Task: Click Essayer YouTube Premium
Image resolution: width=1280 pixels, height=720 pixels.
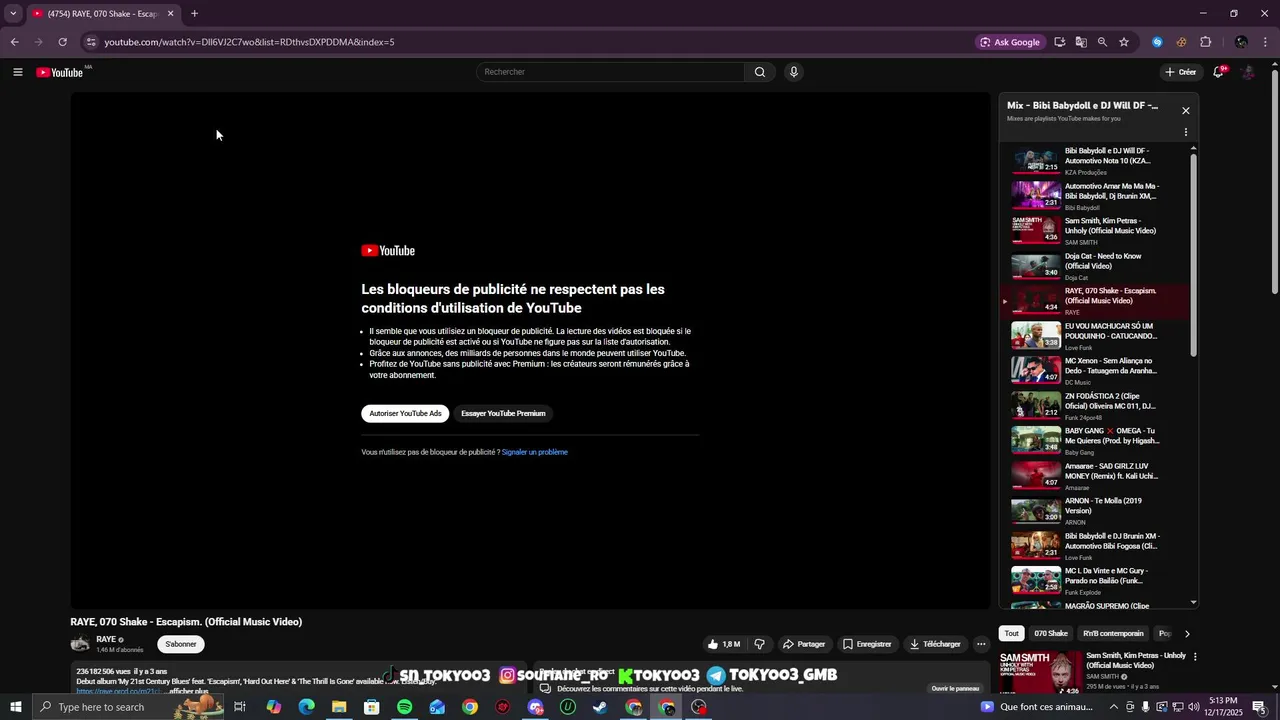Action: pos(503,413)
